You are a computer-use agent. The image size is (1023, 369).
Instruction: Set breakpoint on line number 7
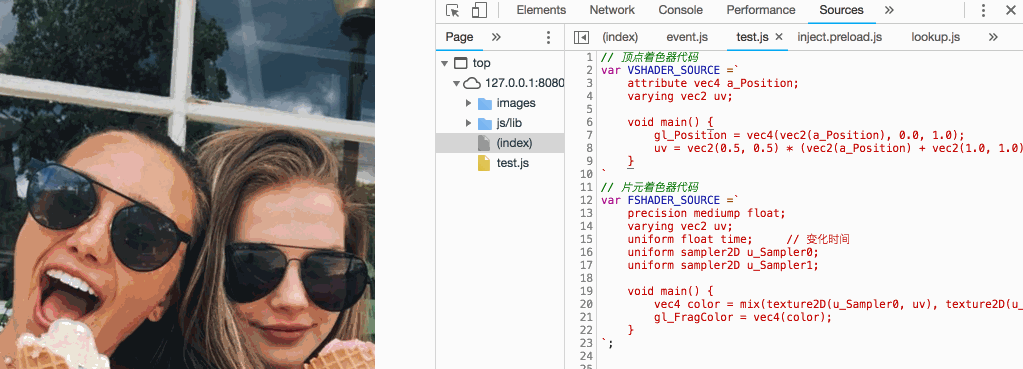click(x=589, y=135)
